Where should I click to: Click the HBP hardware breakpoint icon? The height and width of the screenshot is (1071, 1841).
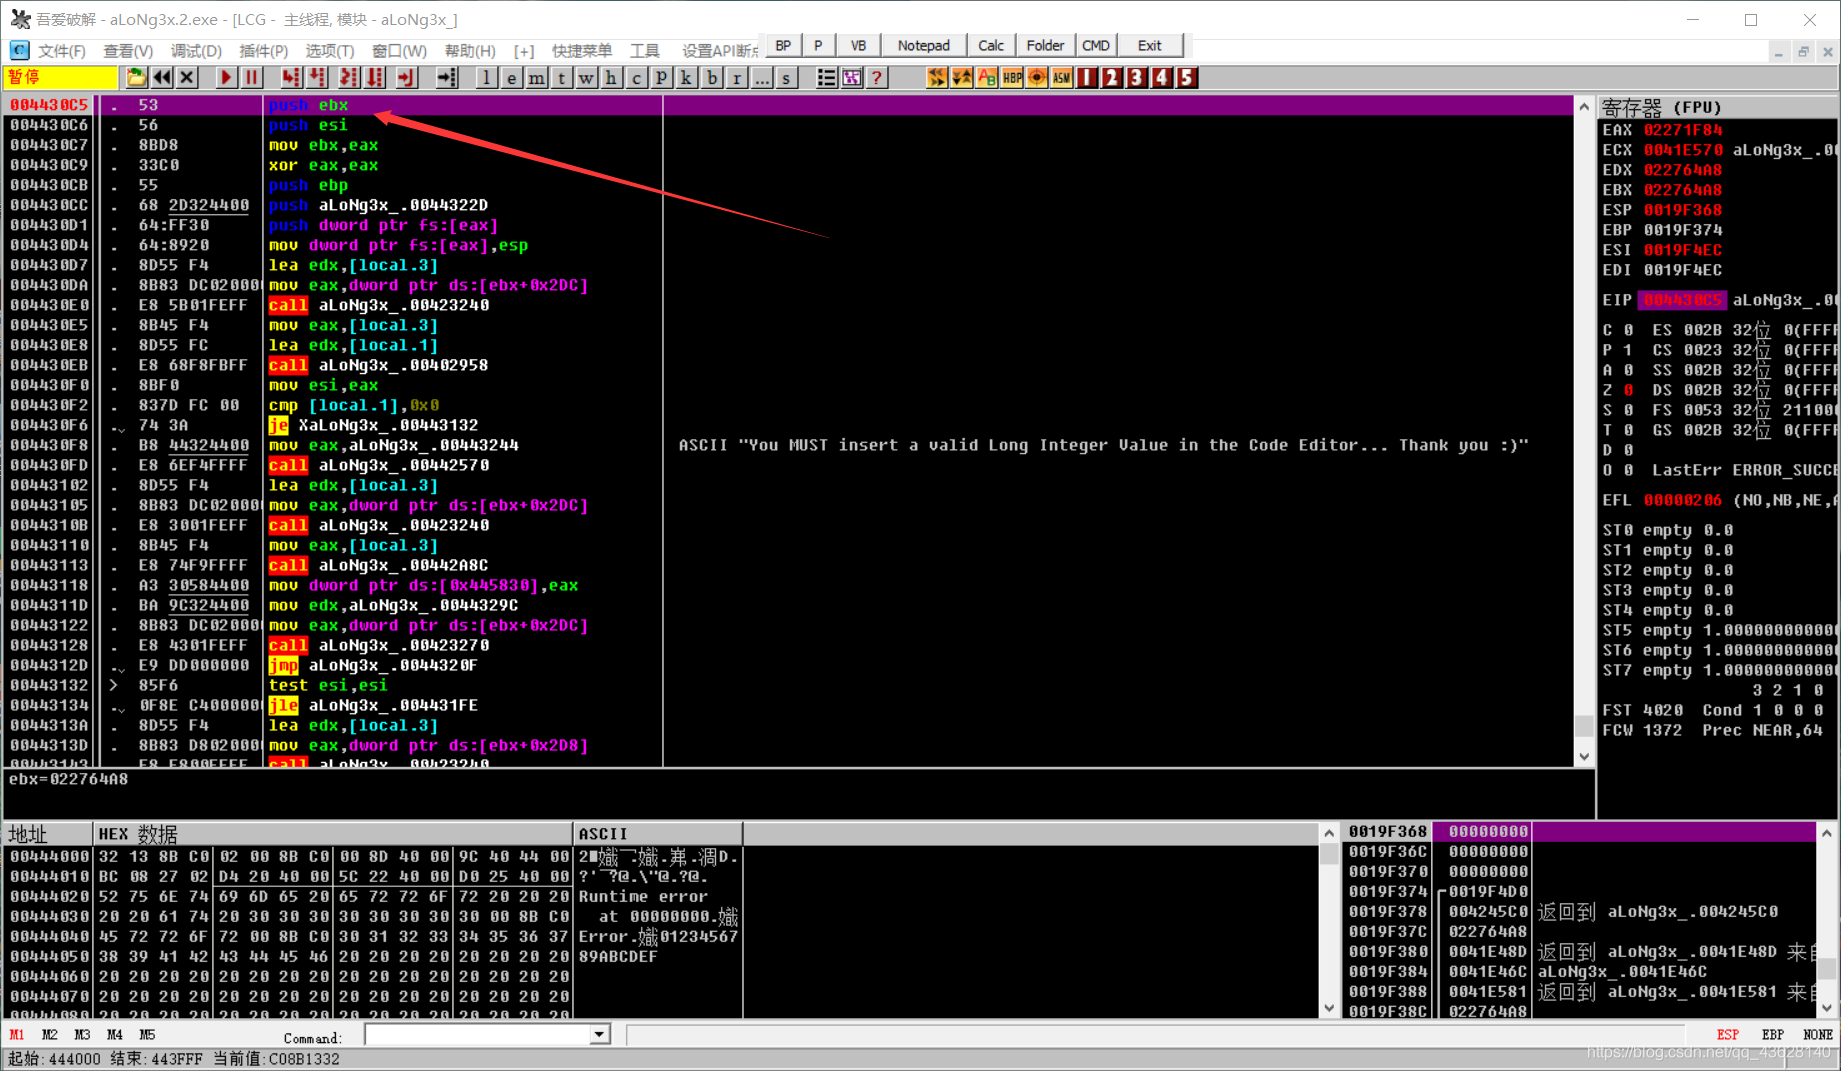(1012, 77)
